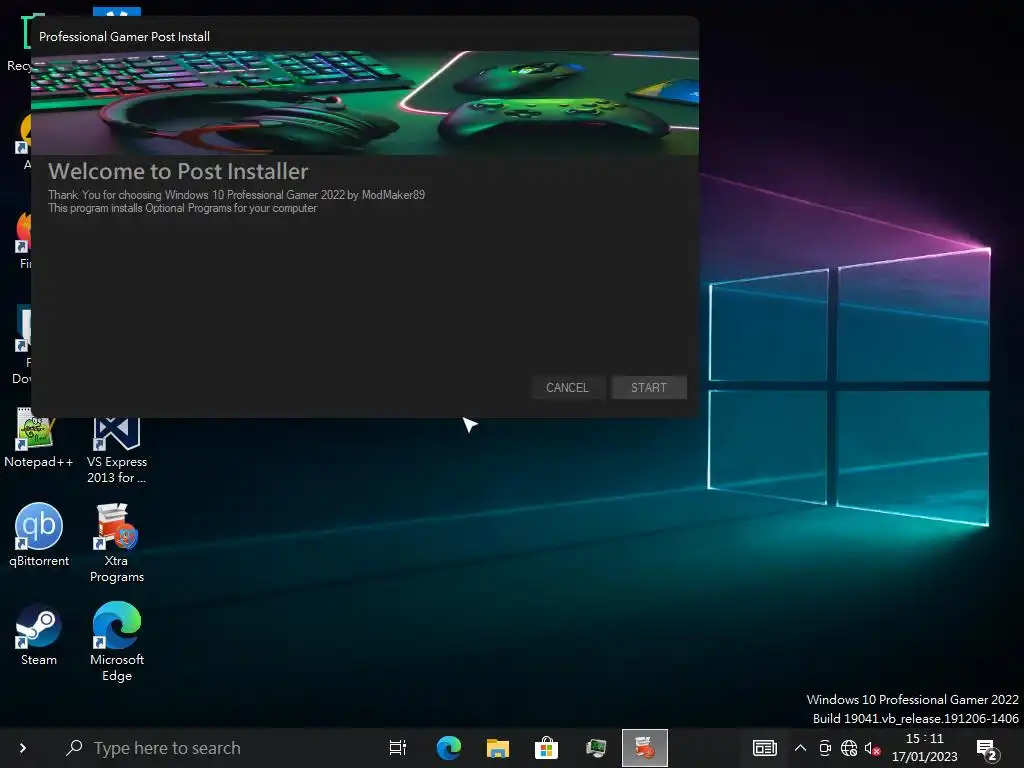
Task: Click the Welcome to Post Installer heading
Action: [x=178, y=171]
